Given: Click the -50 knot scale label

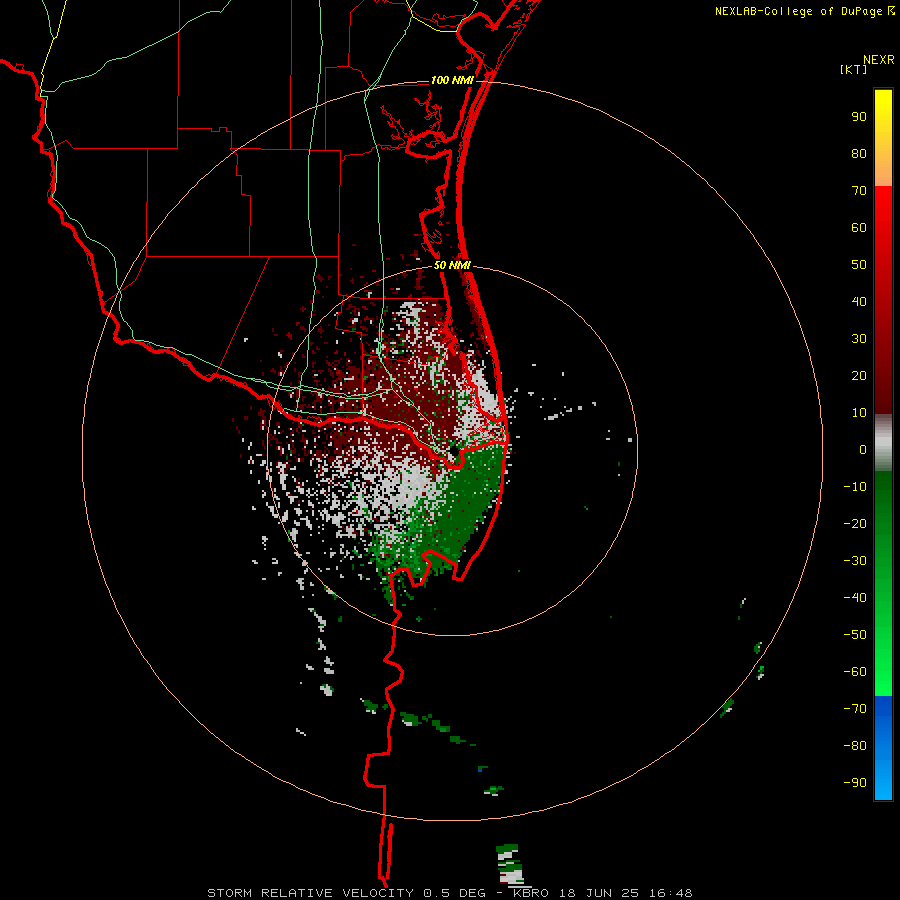Looking at the screenshot, I should tap(855, 635).
